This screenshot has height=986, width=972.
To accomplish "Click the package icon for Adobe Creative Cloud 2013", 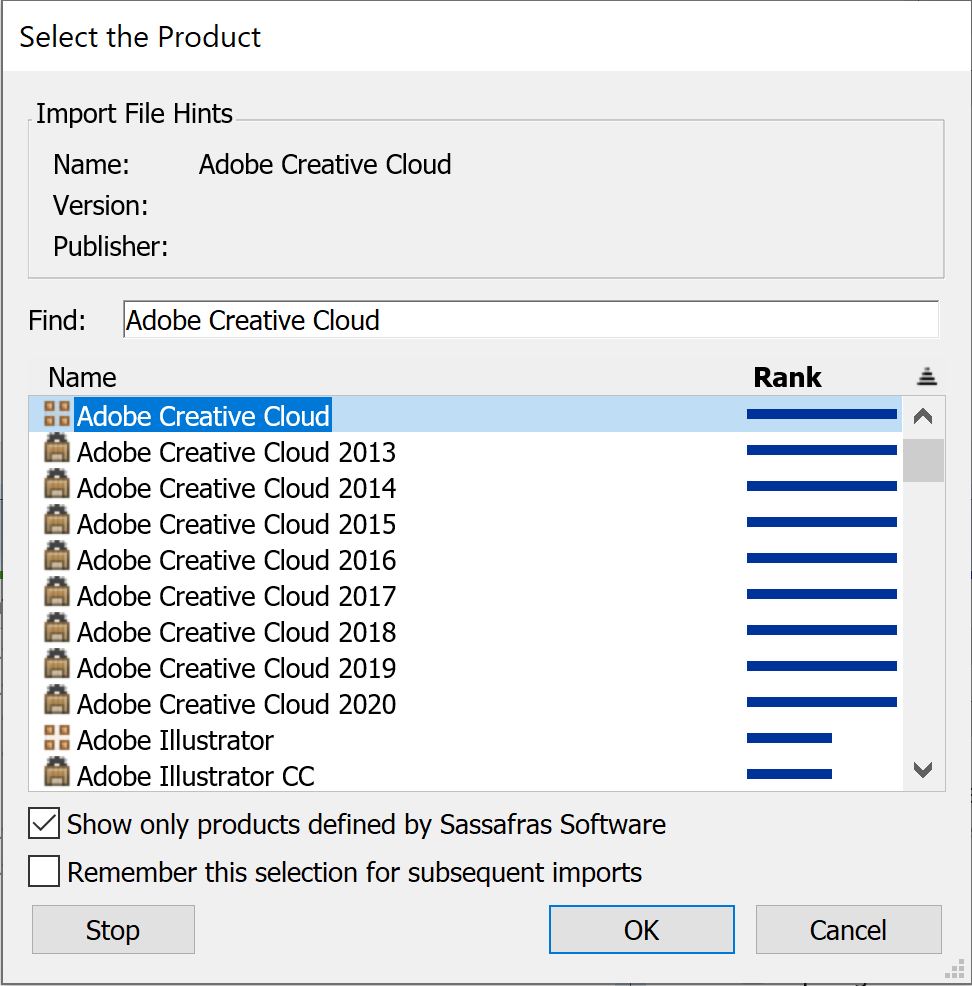I will tap(57, 449).
